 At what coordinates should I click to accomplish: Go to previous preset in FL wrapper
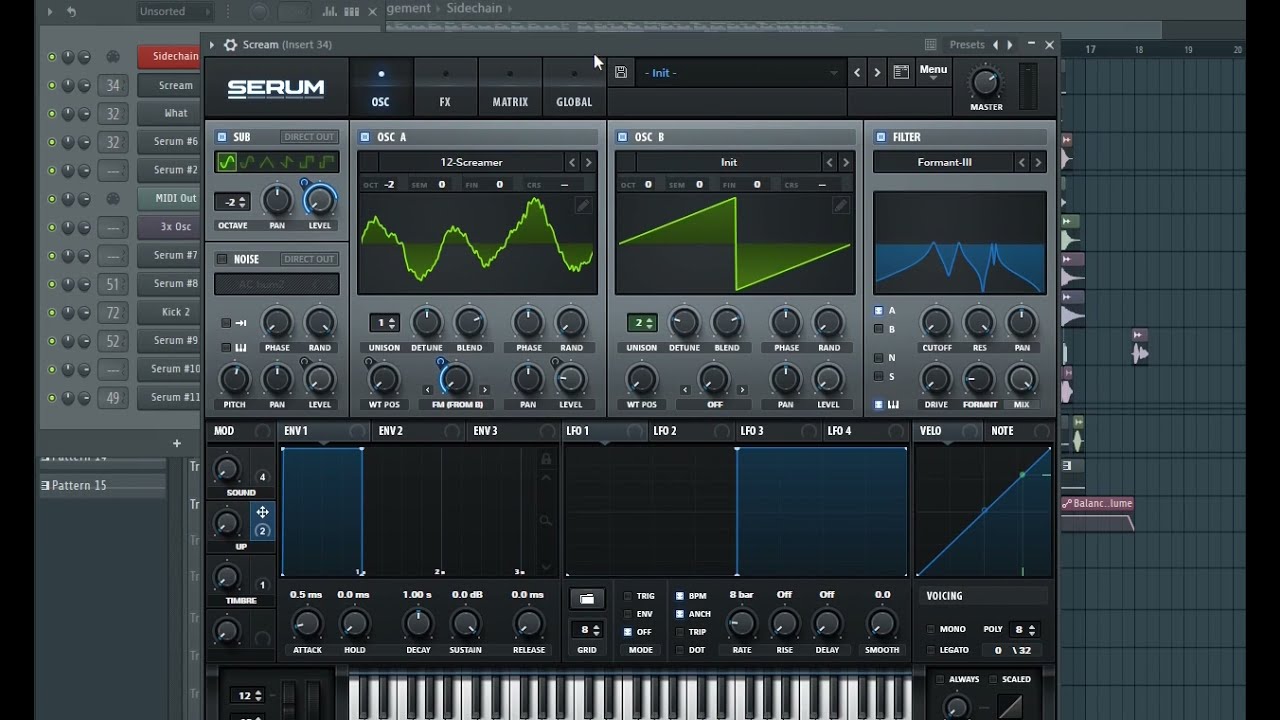995,45
